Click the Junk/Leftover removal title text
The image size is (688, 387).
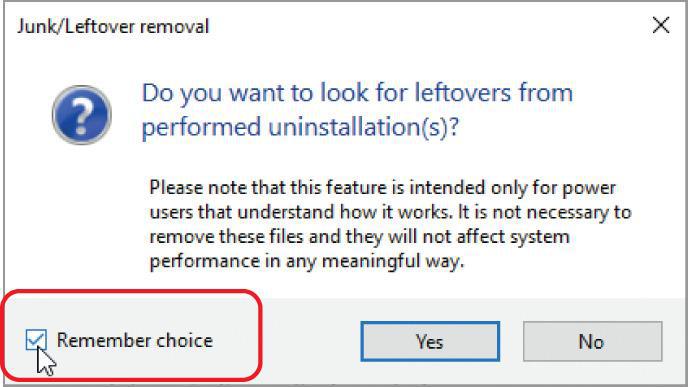click(x=113, y=26)
